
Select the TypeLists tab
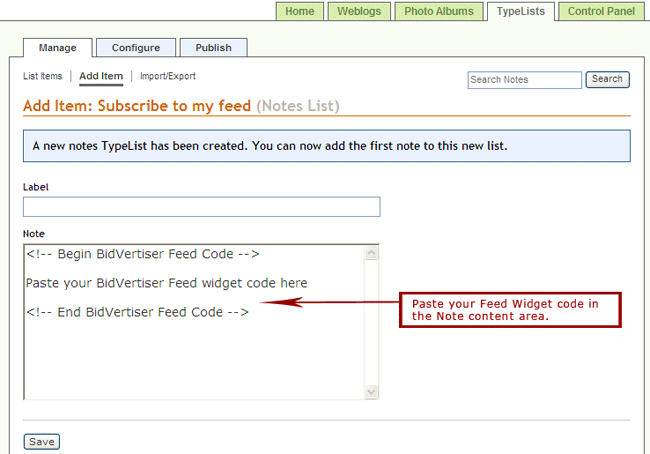[x=521, y=11]
